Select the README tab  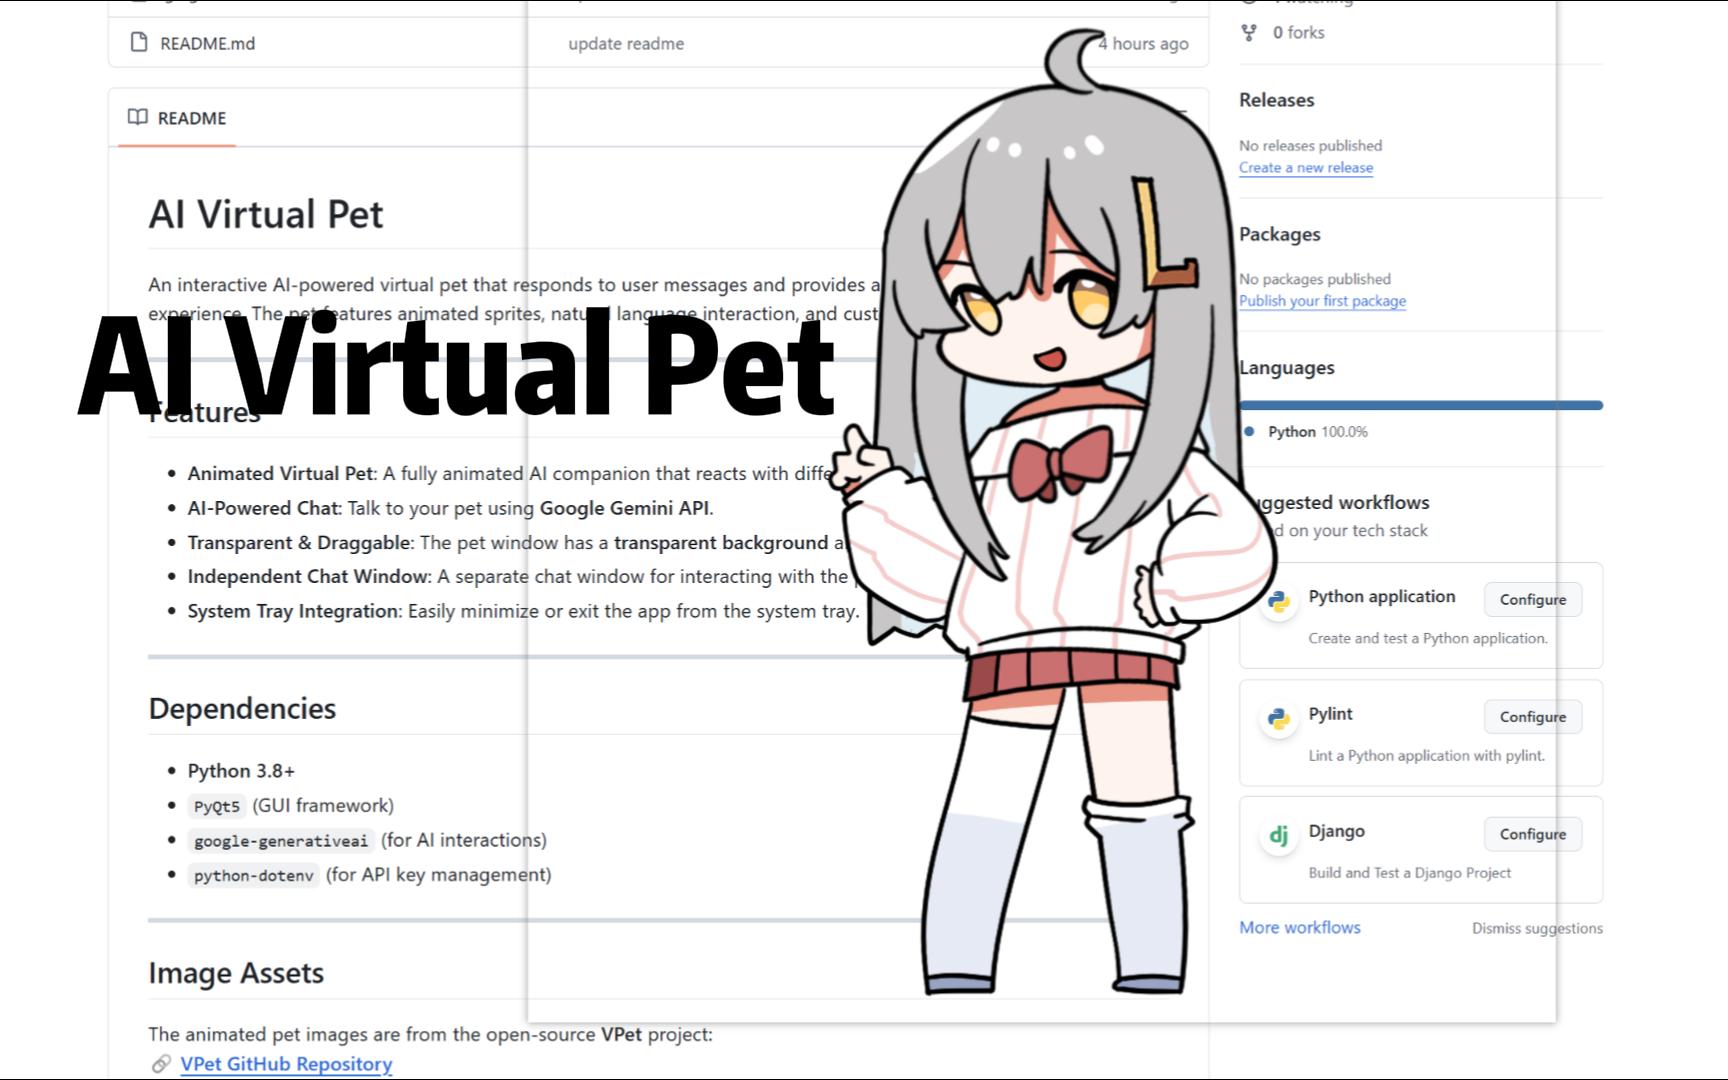click(177, 118)
